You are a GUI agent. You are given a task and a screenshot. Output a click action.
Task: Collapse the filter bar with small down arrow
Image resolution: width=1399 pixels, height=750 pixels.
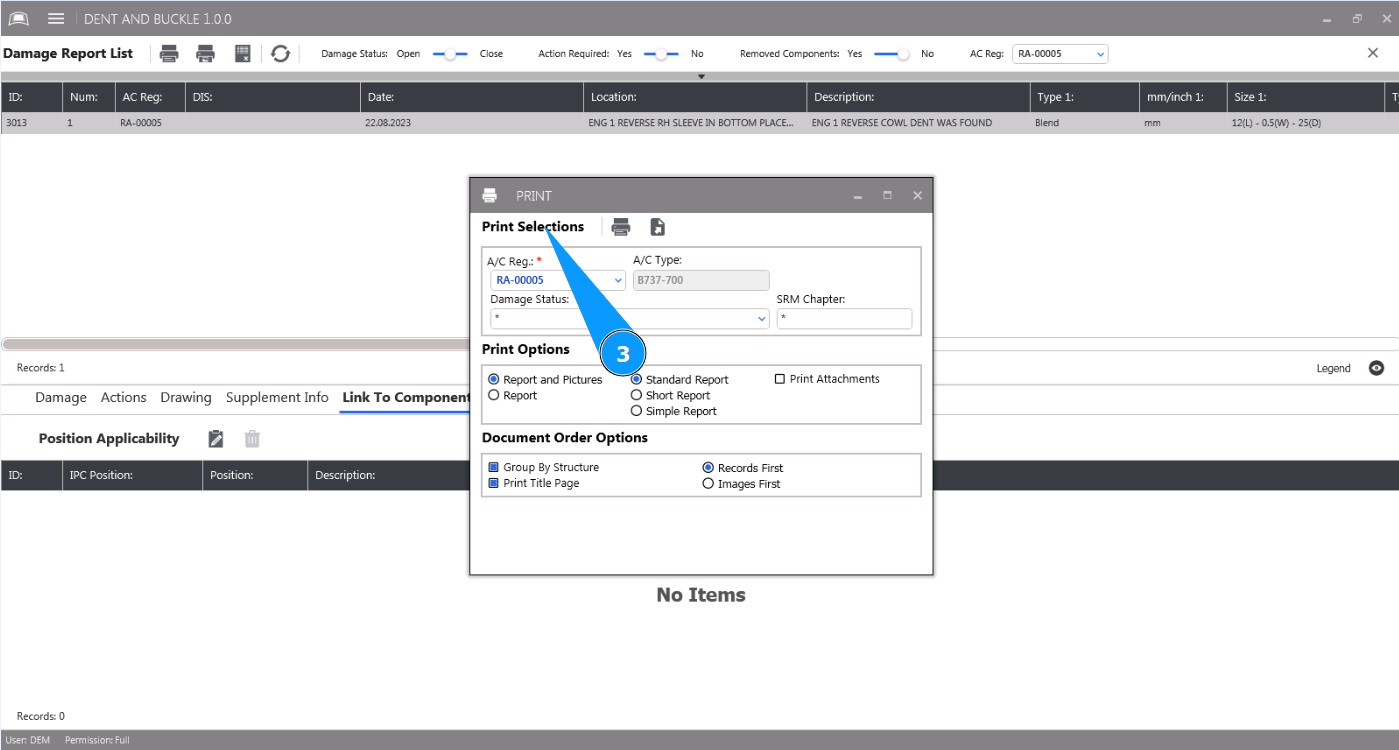pyautogui.click(x=701, y=76)
